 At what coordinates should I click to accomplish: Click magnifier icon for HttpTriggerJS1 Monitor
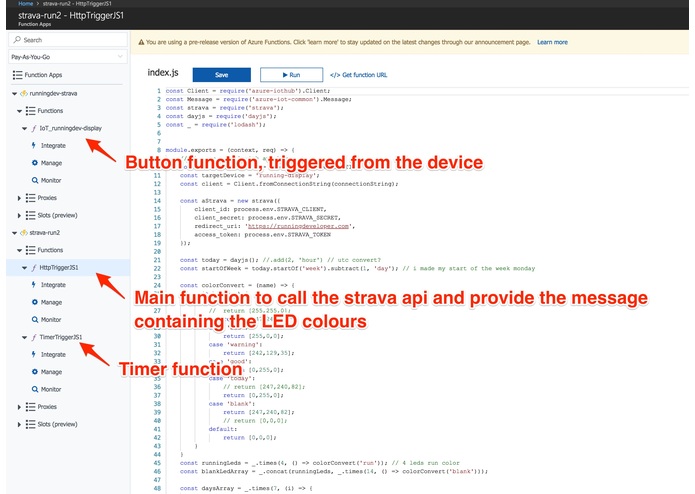(x=35, y=319)
